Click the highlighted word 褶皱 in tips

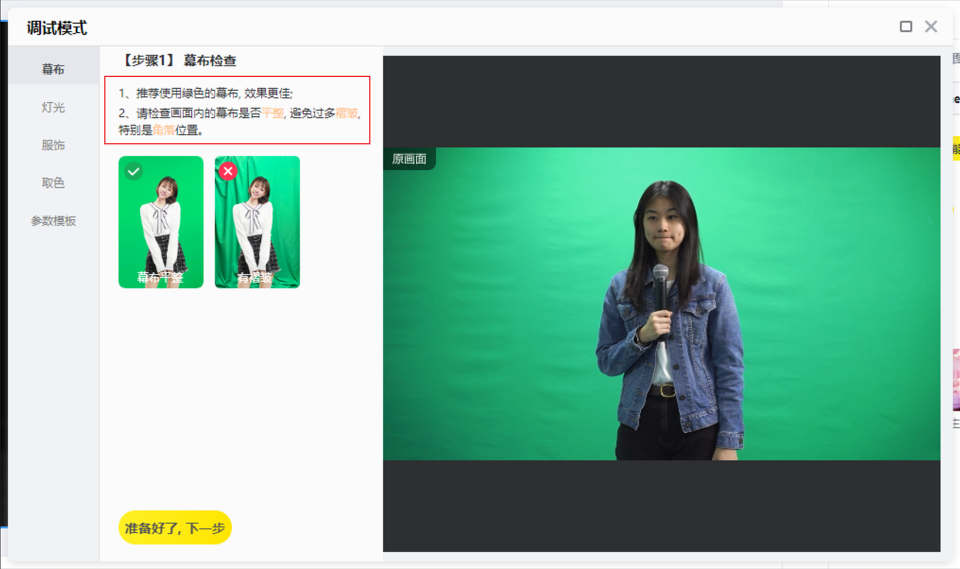[347, 113]
